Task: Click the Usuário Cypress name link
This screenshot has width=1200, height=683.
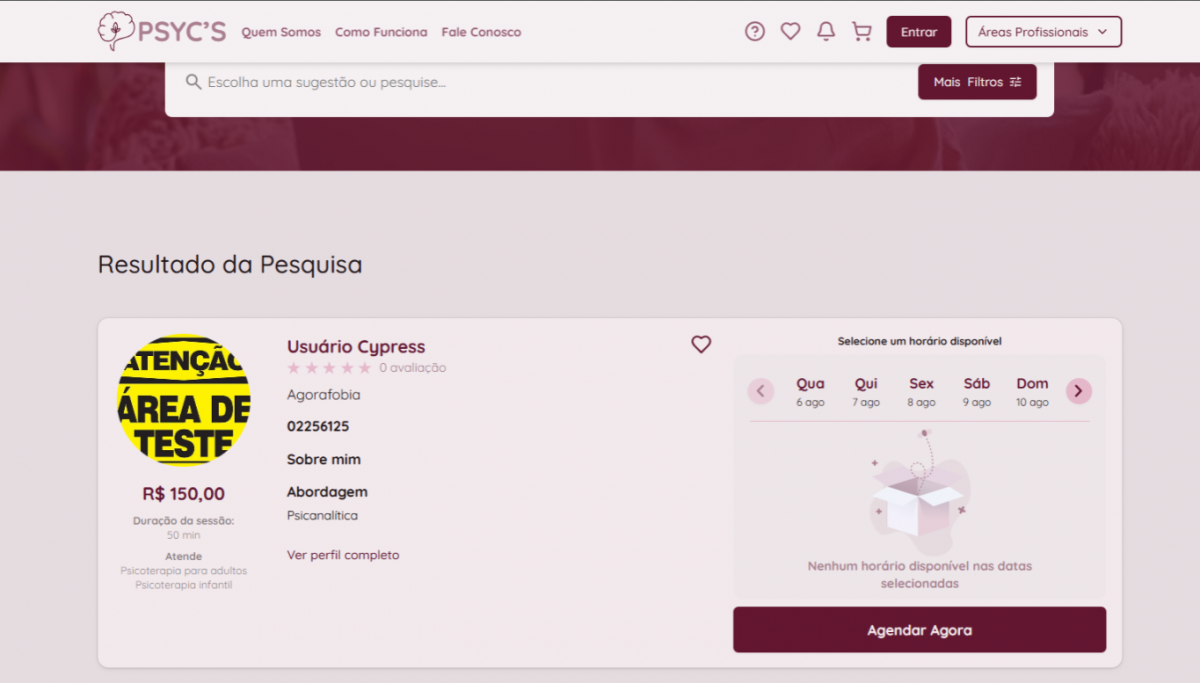Action: 356,347
